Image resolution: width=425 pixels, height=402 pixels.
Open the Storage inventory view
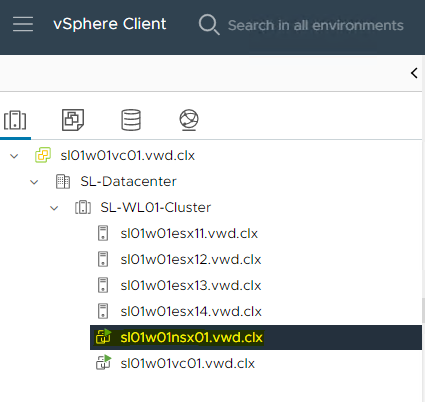[131, 120]
